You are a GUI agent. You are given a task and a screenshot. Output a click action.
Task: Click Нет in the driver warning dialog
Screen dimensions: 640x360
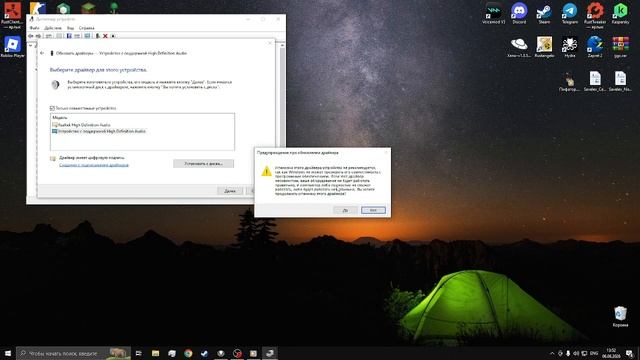373,210
